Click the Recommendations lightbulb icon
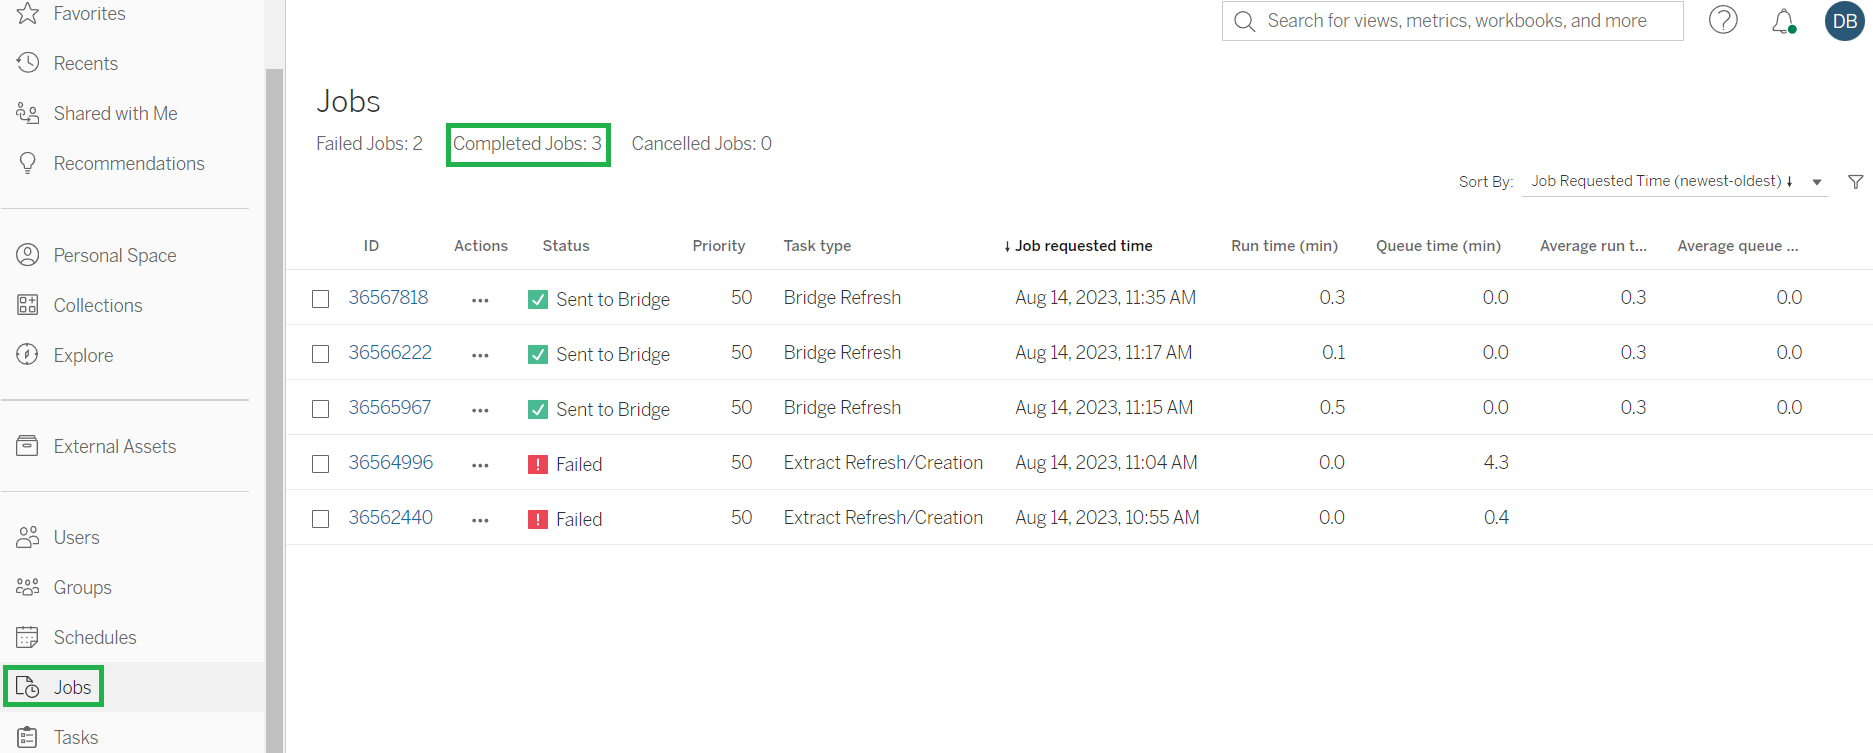Image resolution: width=1873 pixels, height=753 pixels. click(28, 163)
